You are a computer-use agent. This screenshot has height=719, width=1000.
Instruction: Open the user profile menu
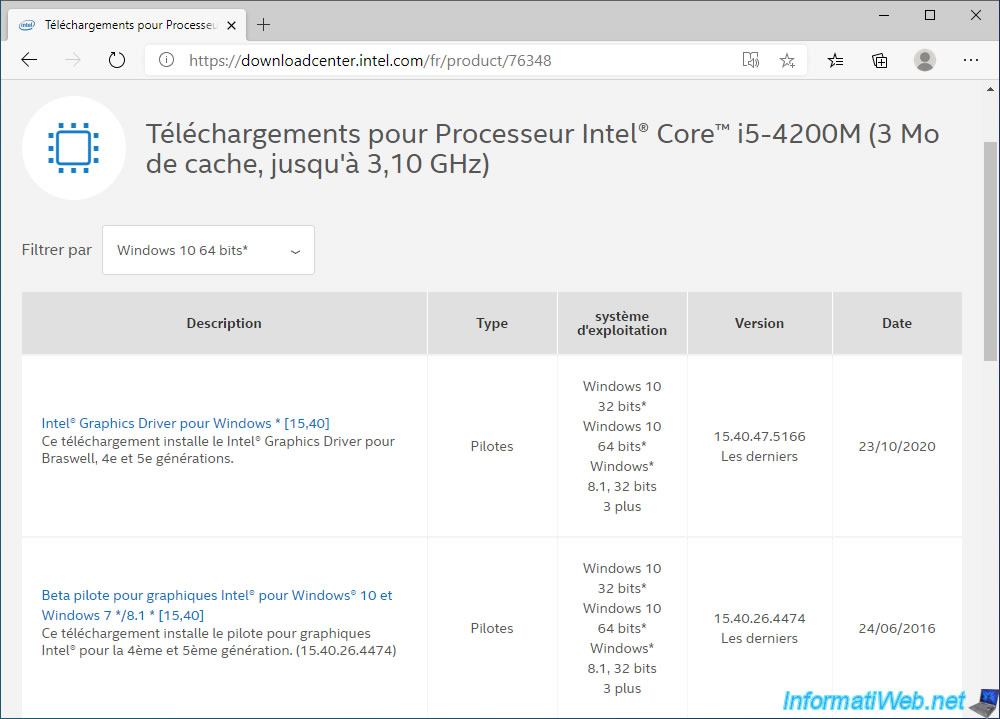(925, 61)
